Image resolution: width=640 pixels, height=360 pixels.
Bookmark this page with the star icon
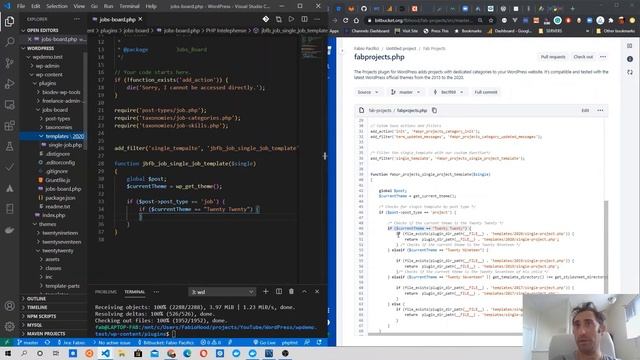(491, 20)
